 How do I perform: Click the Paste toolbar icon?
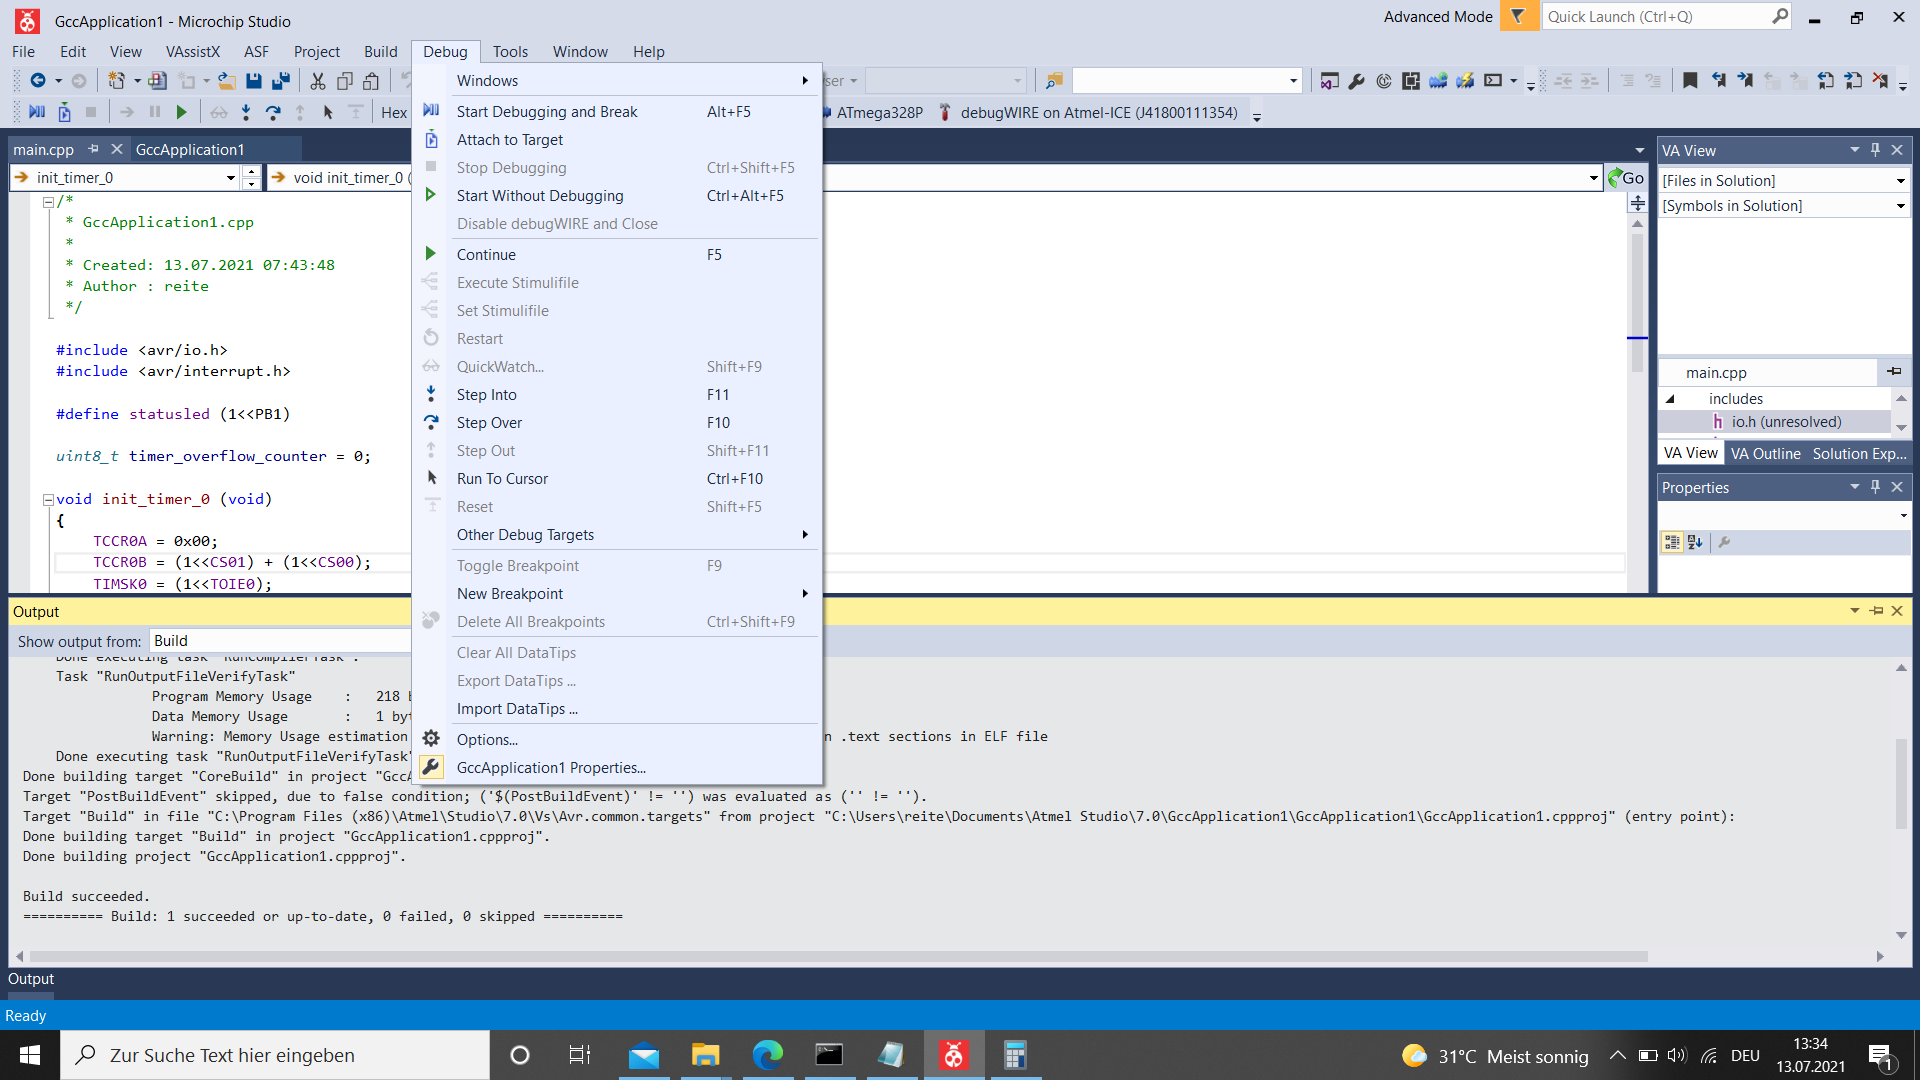(371, 81)
